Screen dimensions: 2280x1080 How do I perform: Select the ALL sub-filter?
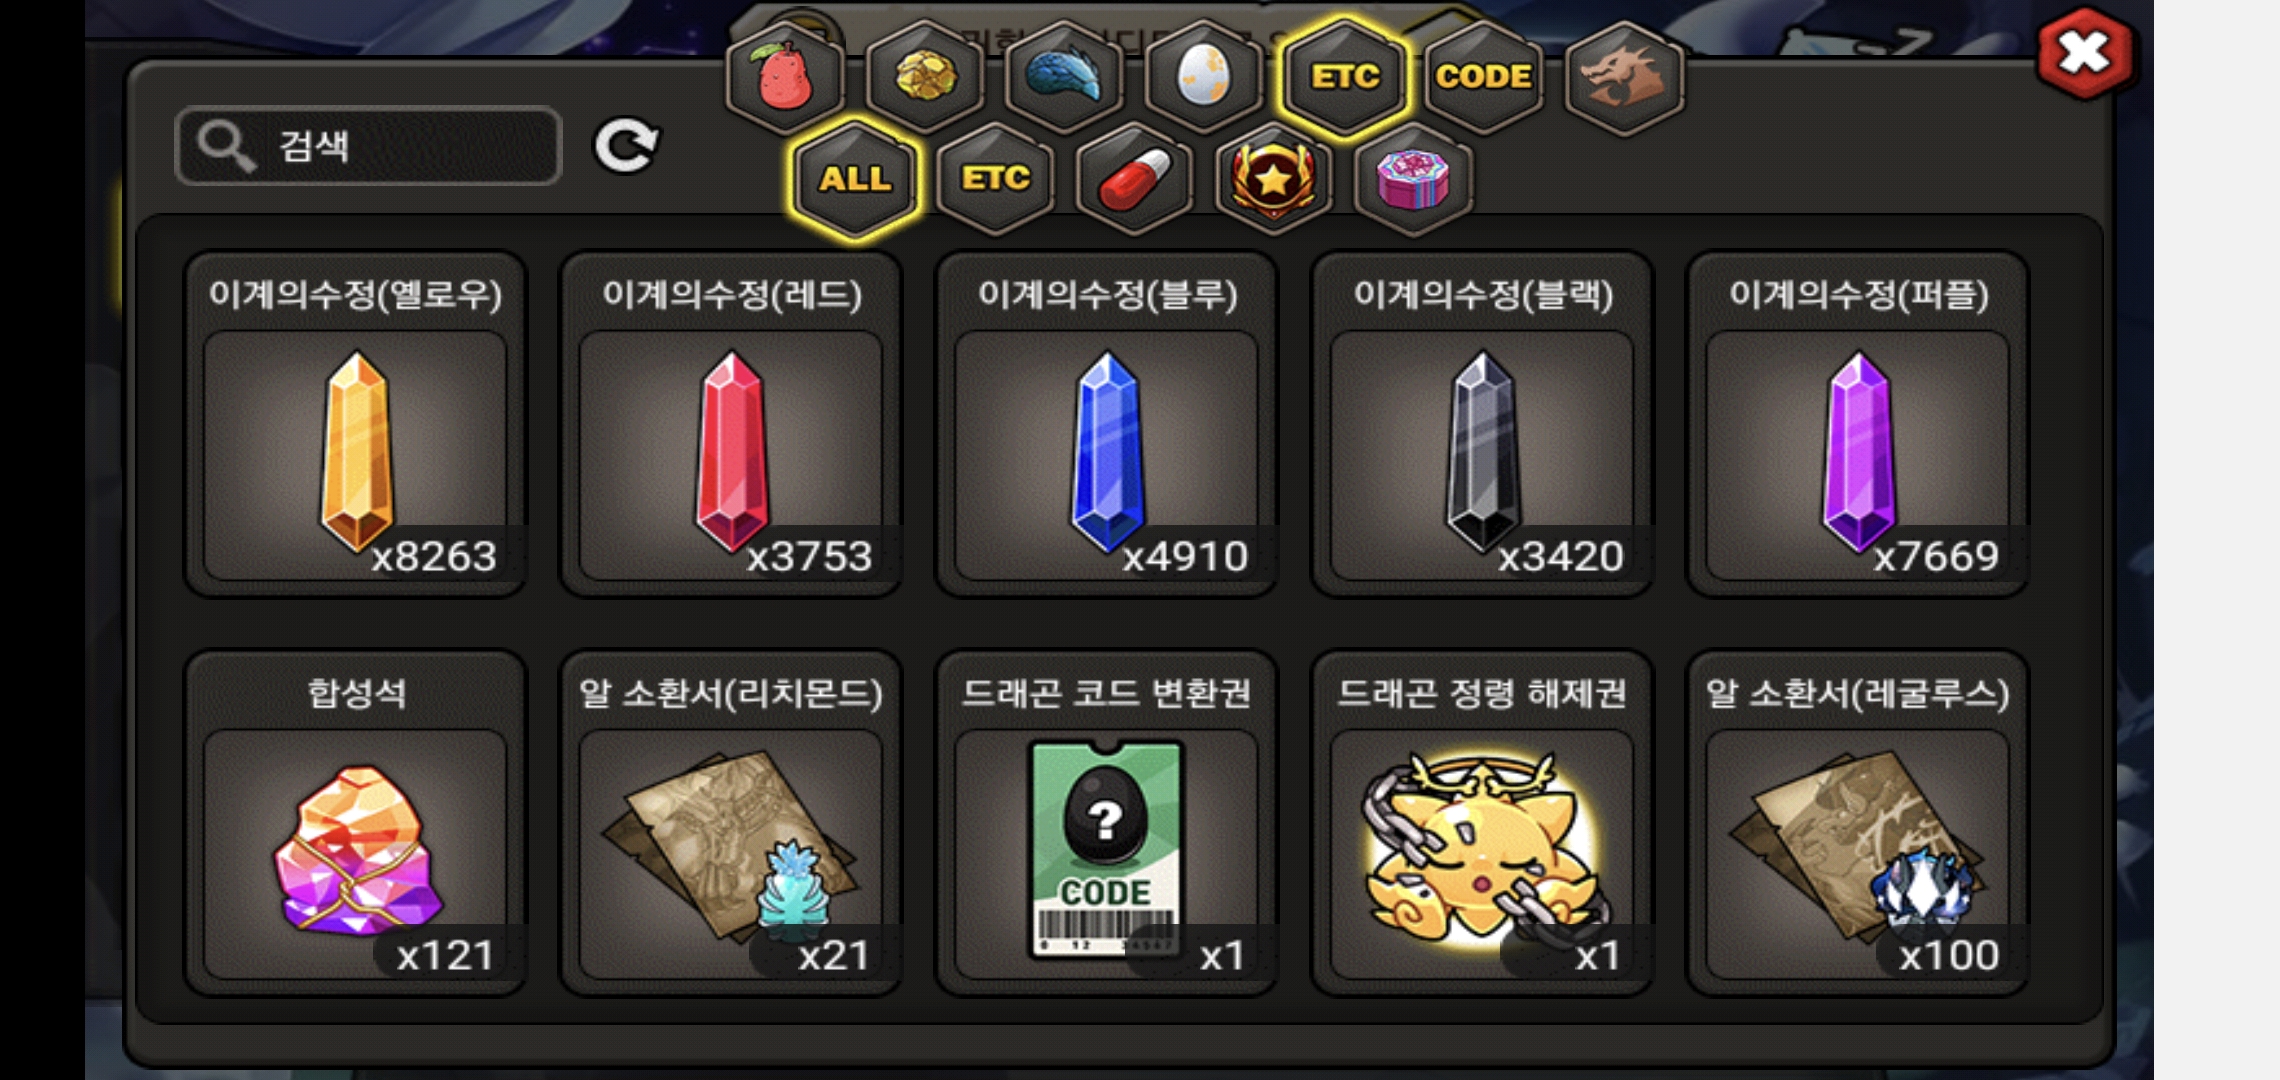click(855, 180)
